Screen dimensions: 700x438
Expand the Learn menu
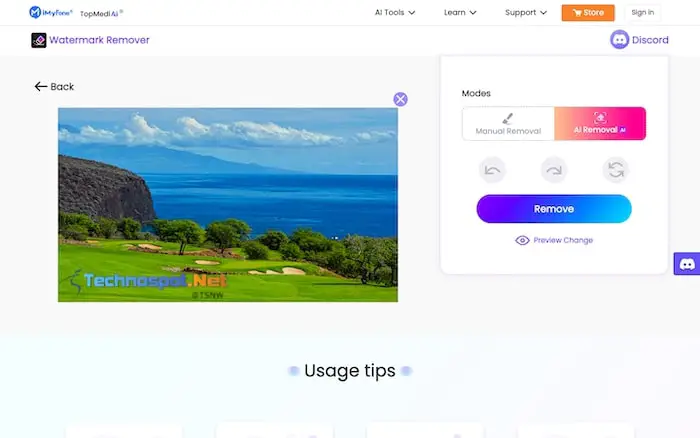coord(460,13)
